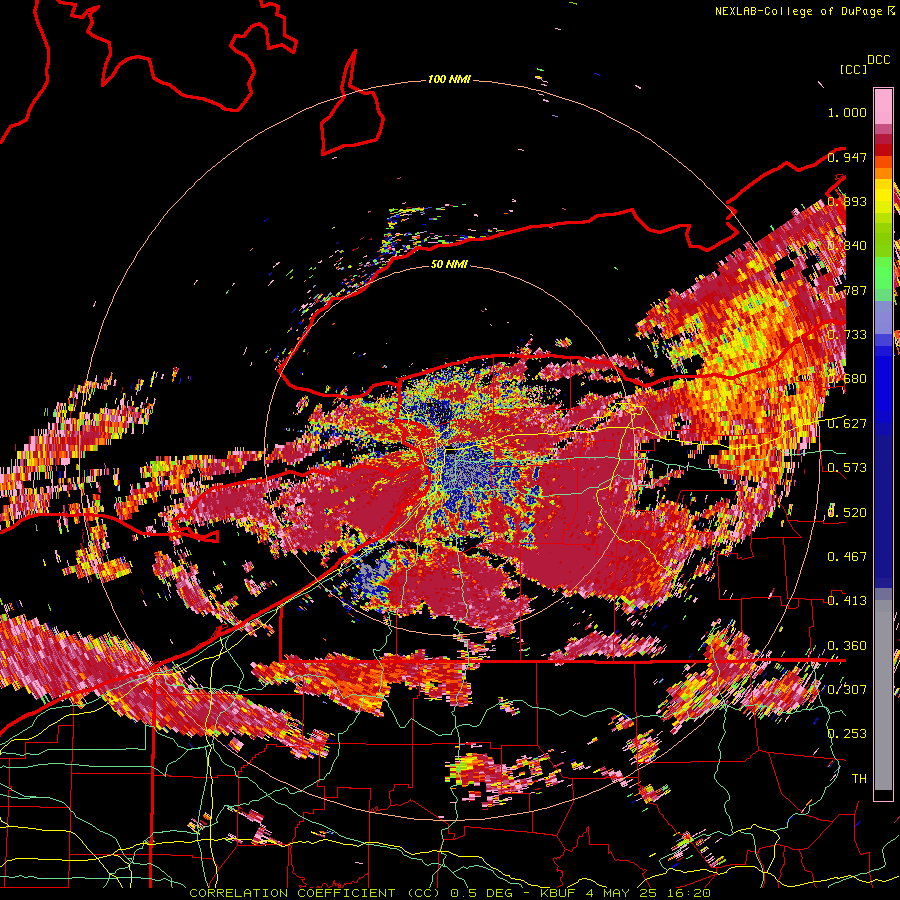Select the 0.893 scale value
This screenshot has width=900, height=900.
[x=847, y=201]
